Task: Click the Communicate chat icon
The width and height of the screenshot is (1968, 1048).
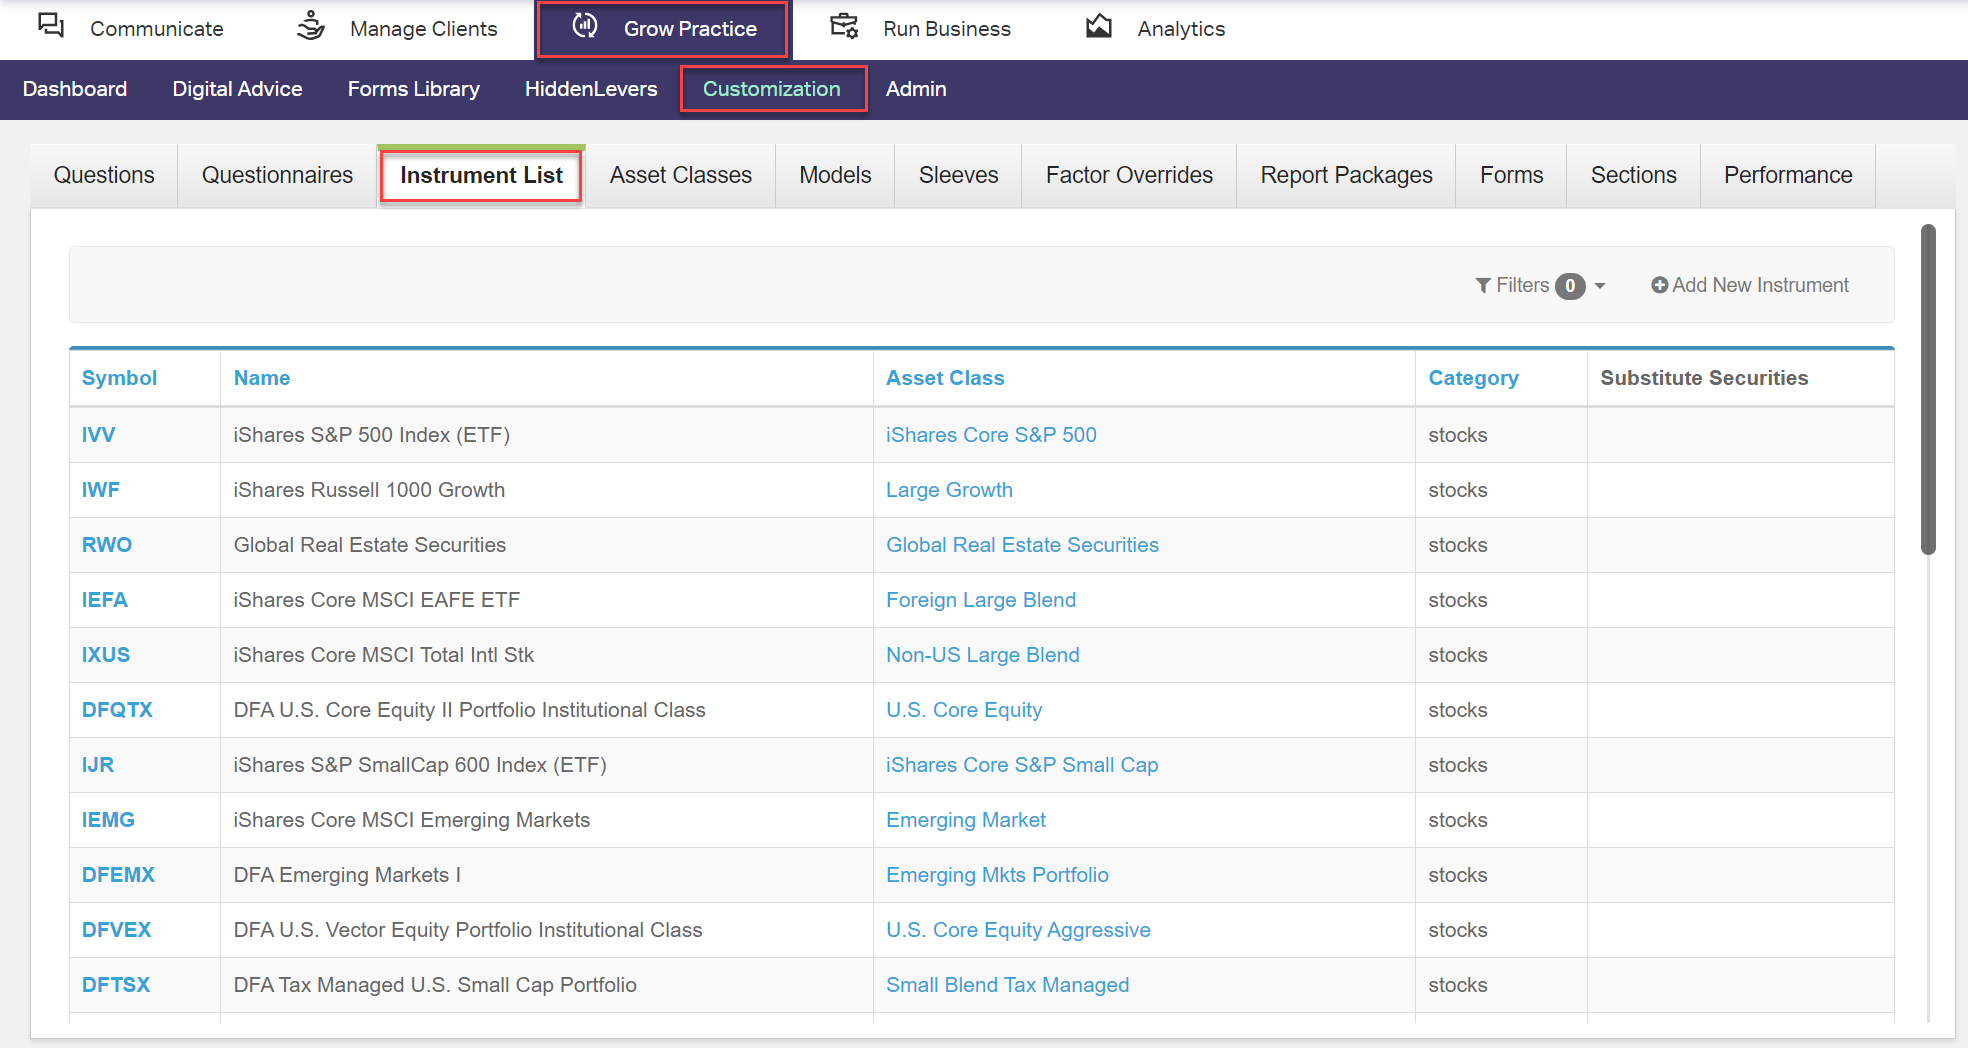Action: (x=51, y=26)
